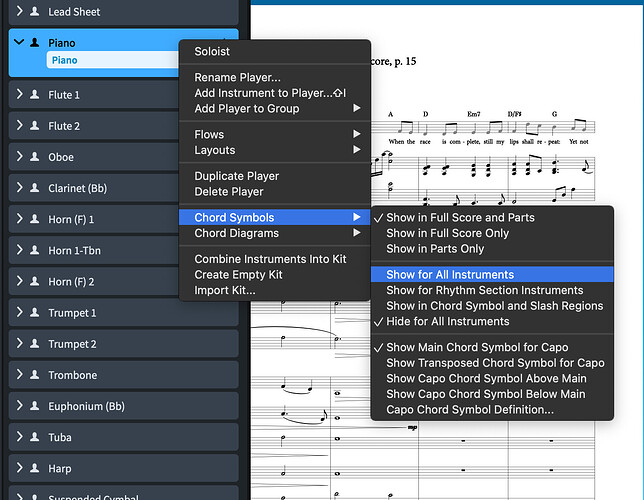Expand the Clarinet (Bb) player

coord(19,188)
